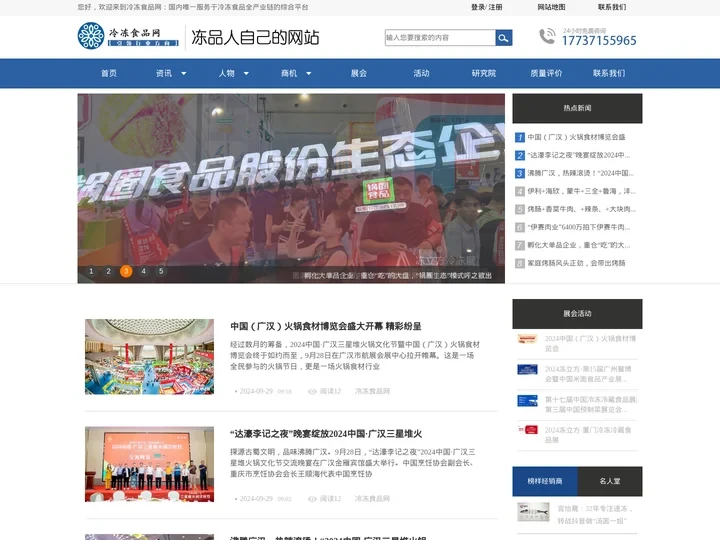Screen dimensions: 720x540
Task: Open event 2024中国（广汉）火锅食材博览会
Action: [590, 343]
